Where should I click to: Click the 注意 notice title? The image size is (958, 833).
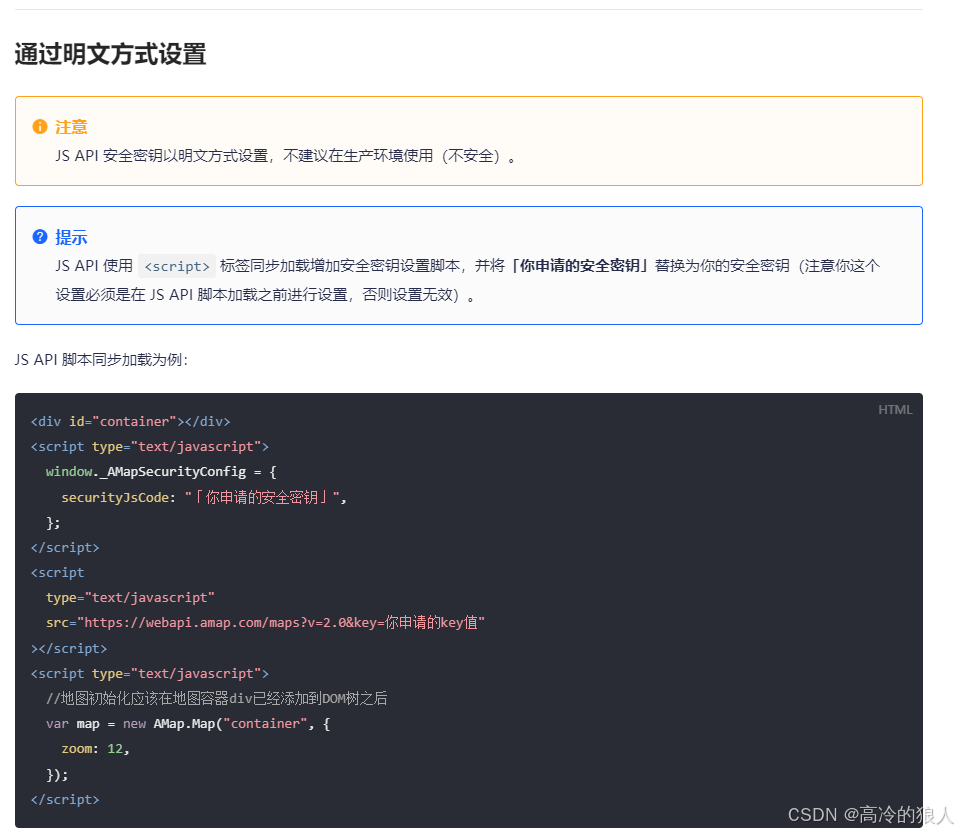click(71, 127)
